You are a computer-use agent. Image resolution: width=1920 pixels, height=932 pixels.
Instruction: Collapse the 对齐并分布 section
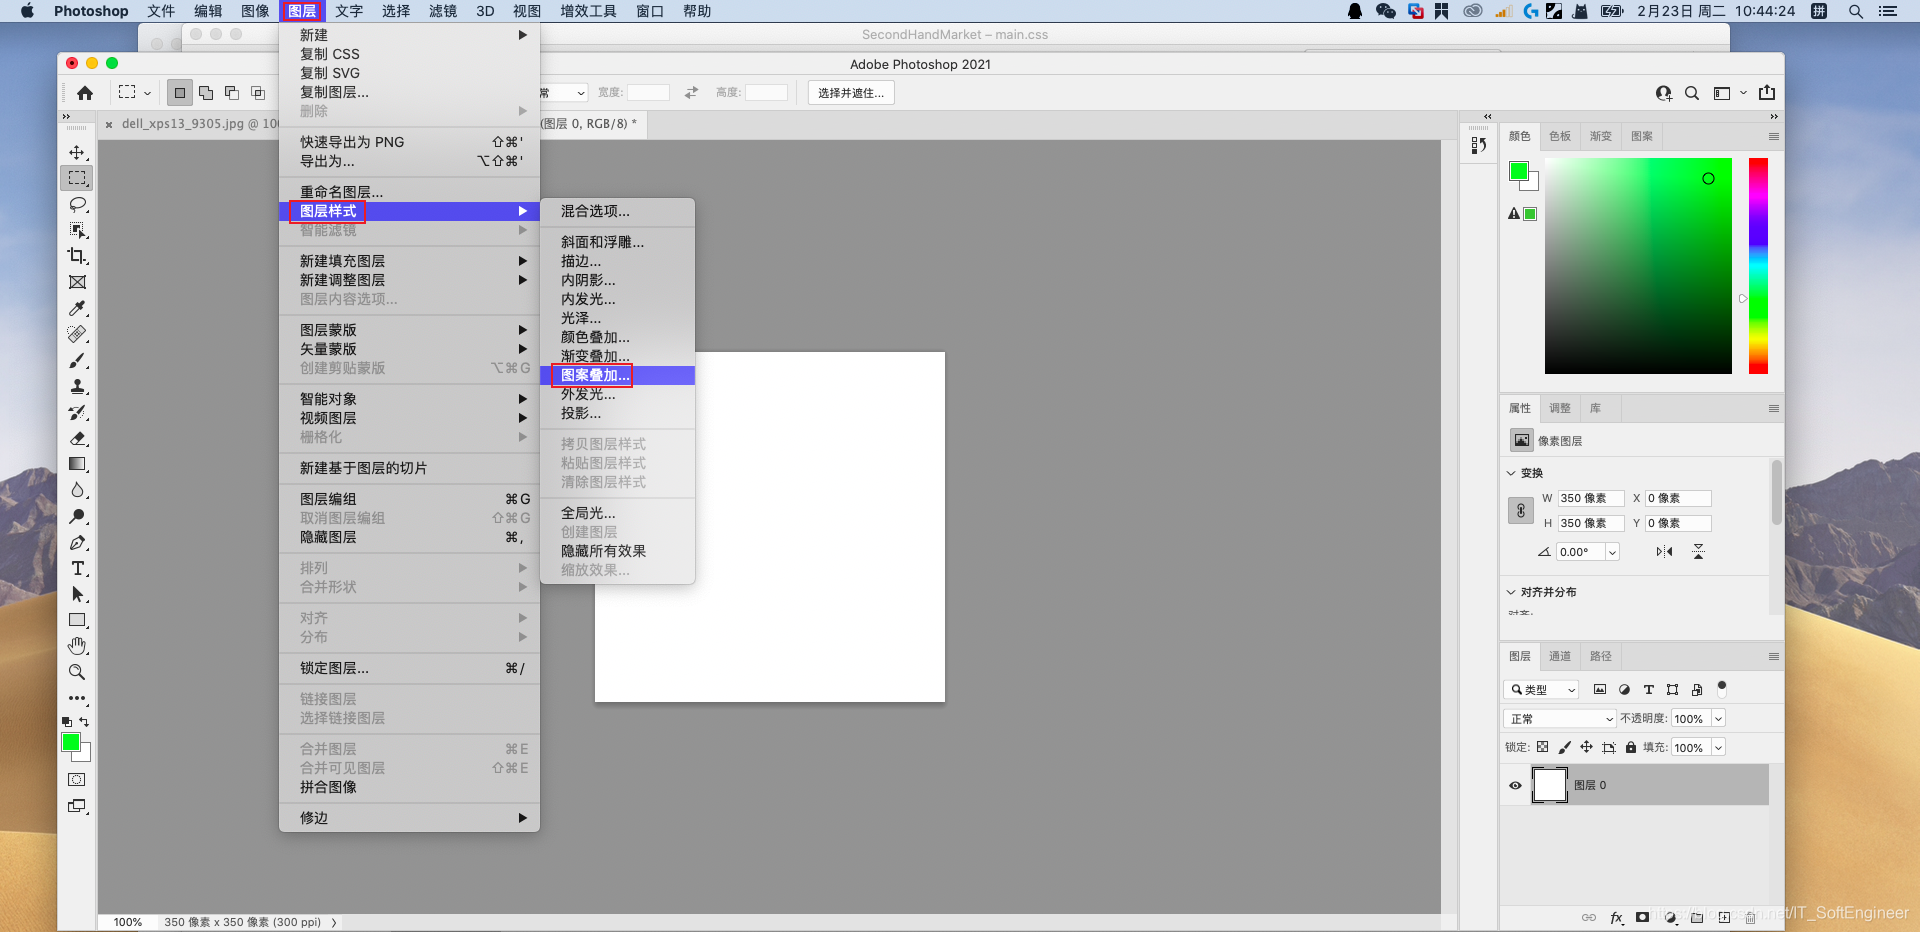(1511, 592)
